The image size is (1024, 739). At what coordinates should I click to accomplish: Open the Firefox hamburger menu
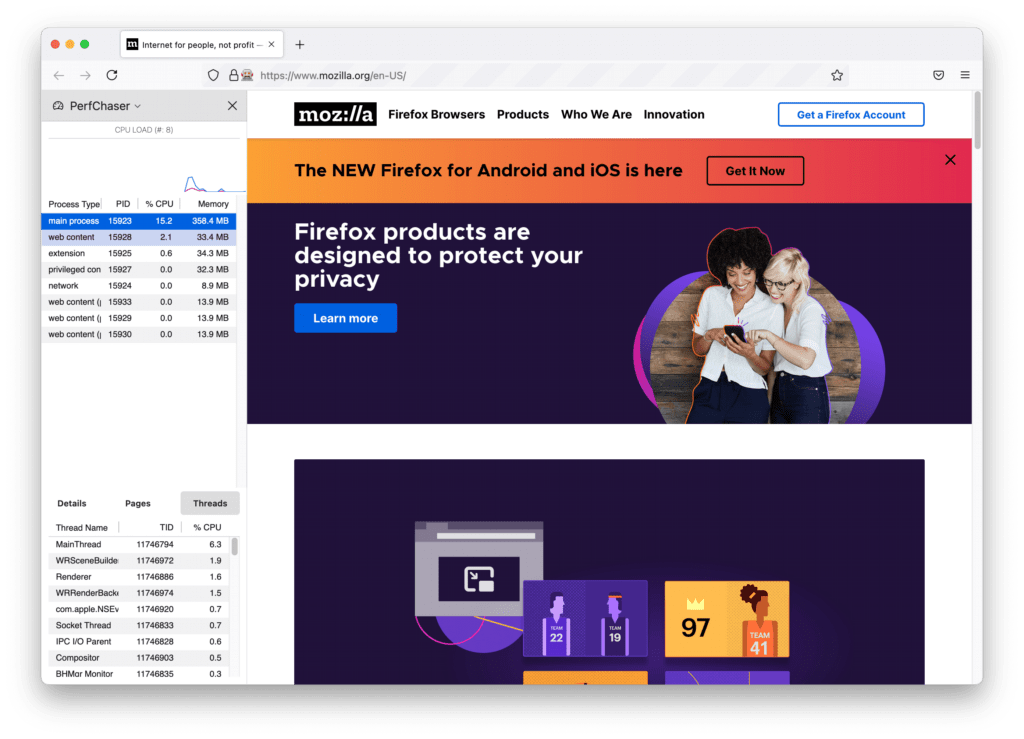pyautogui.click(x=965, y=75)
